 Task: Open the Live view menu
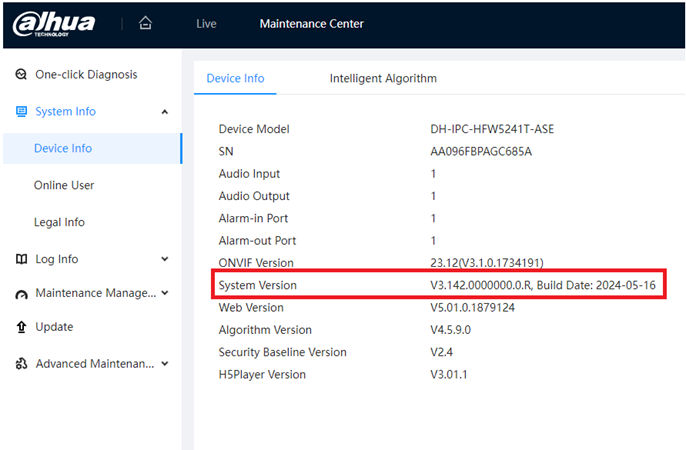pos(206,24)
